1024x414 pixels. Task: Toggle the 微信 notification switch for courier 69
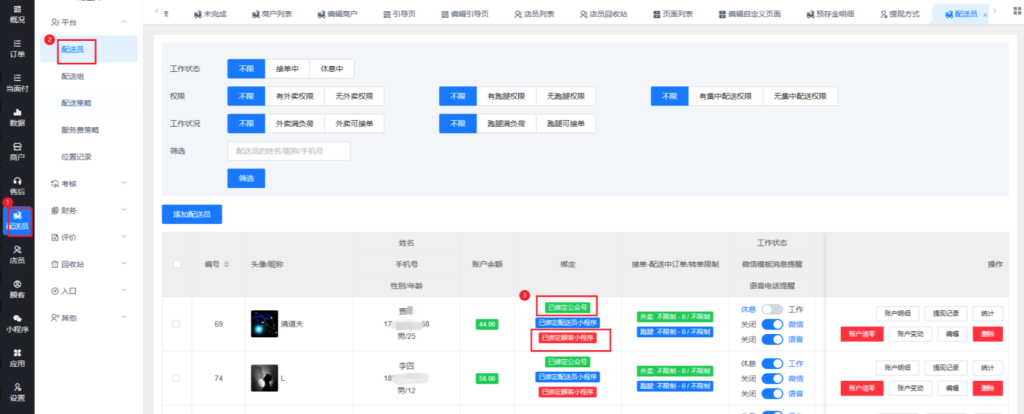coord(772,324)
